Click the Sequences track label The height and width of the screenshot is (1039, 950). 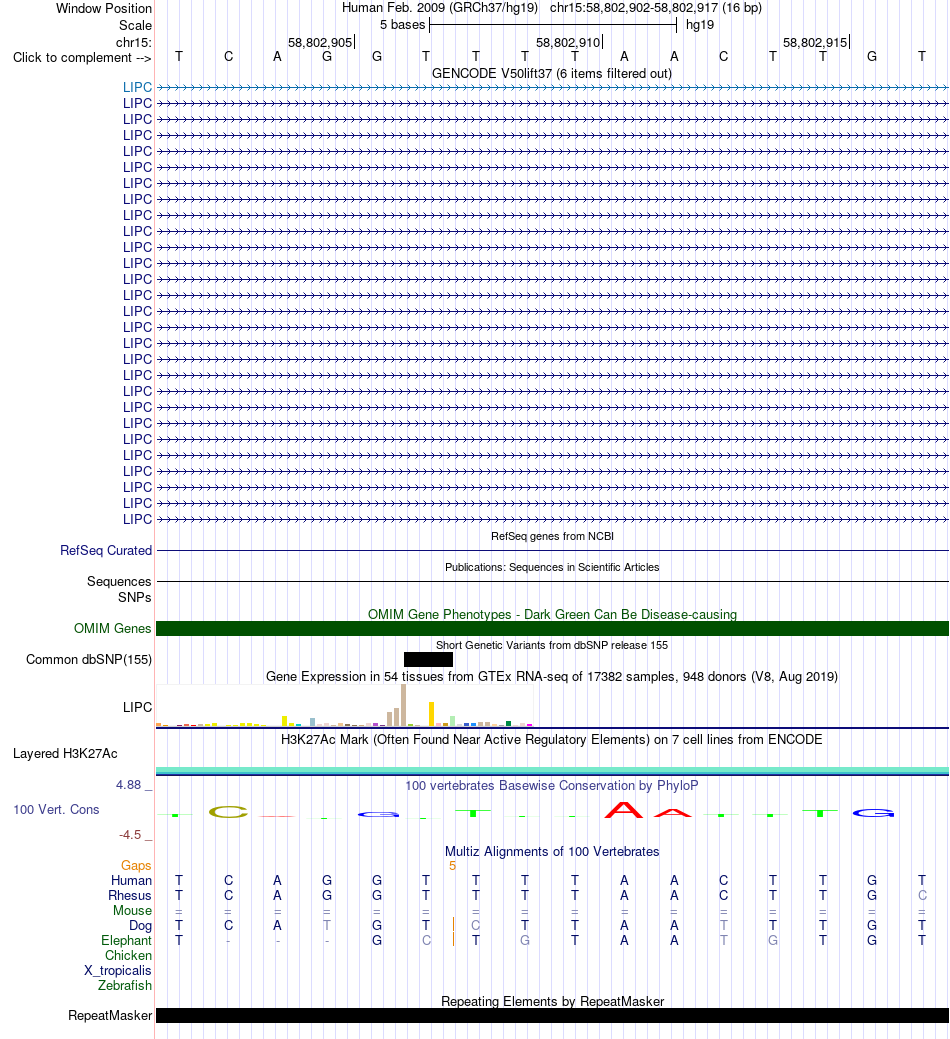(119, 581)
